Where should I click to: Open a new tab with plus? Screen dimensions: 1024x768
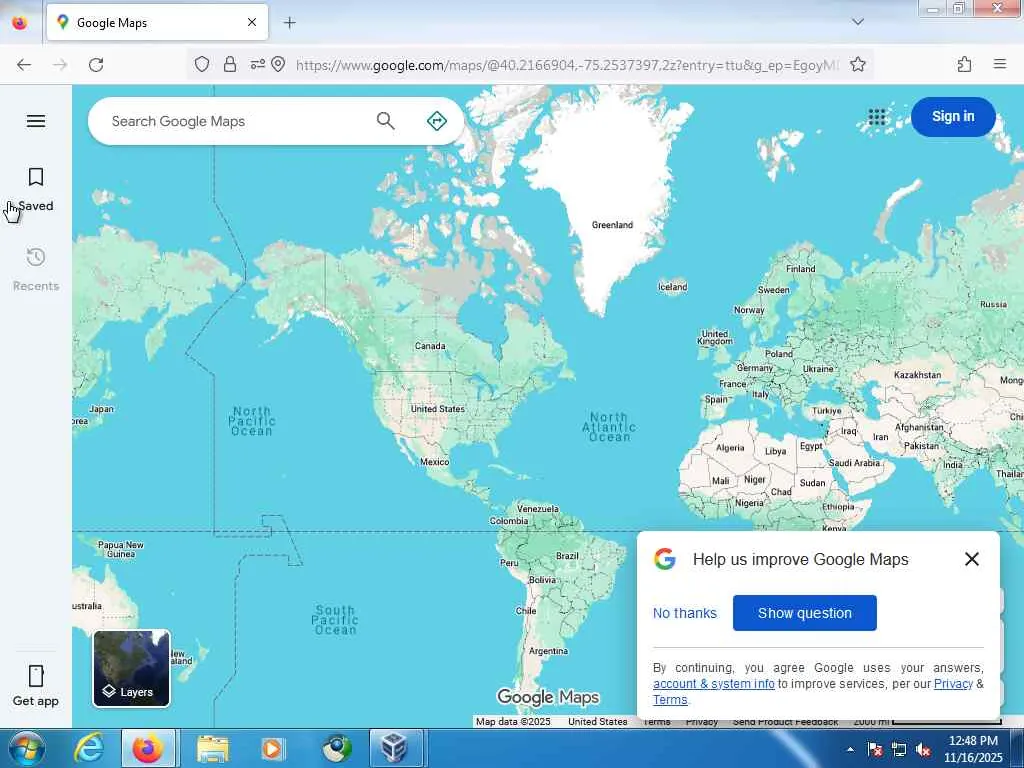(x=290, y=23)
